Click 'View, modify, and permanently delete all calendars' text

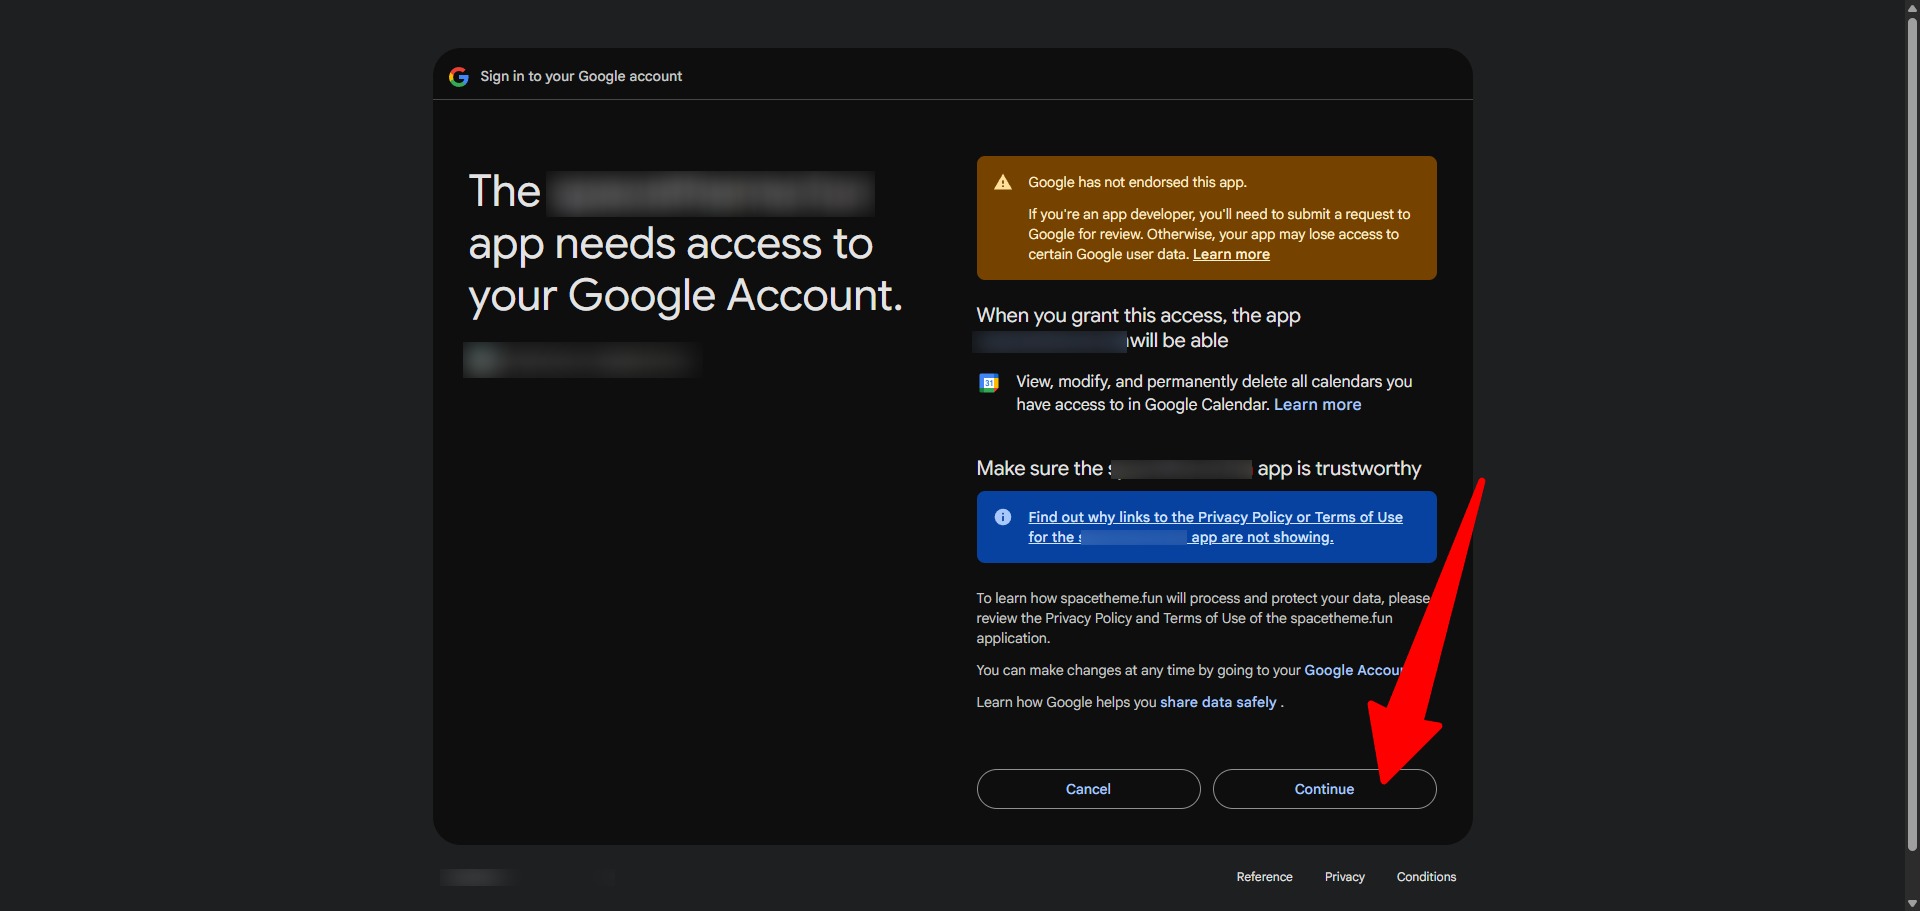pos(1214,393)
